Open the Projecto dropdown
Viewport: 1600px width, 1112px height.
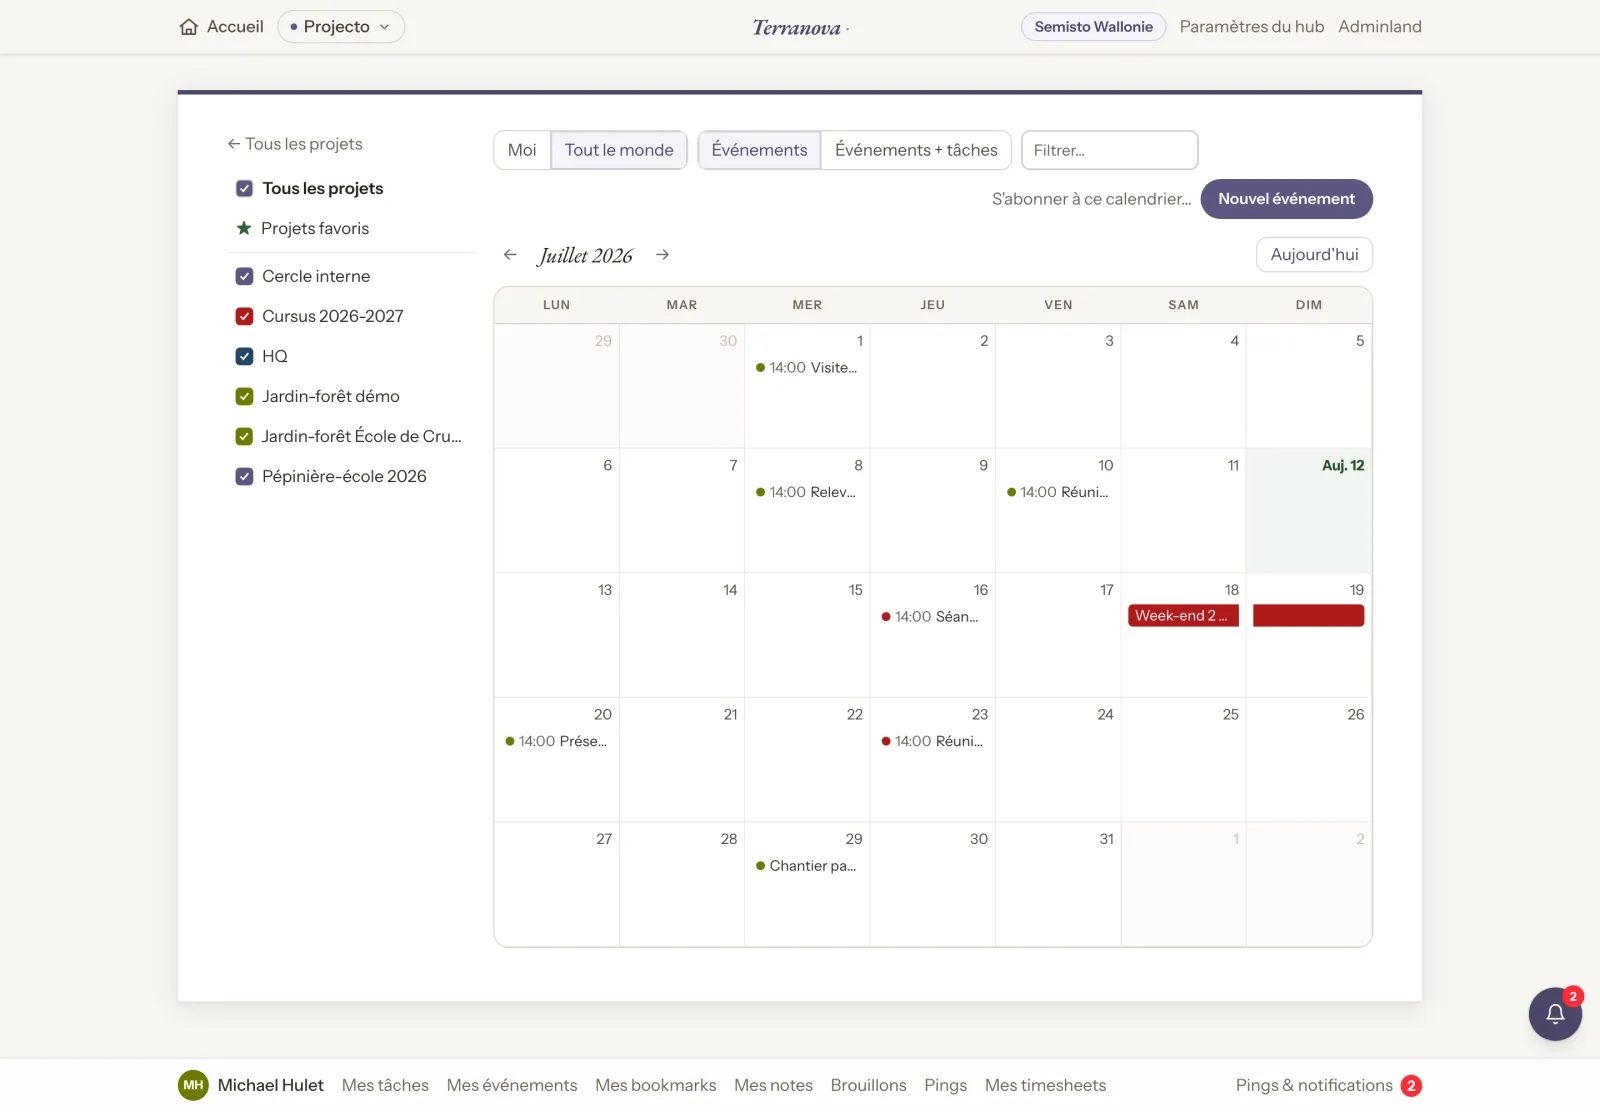341,27
